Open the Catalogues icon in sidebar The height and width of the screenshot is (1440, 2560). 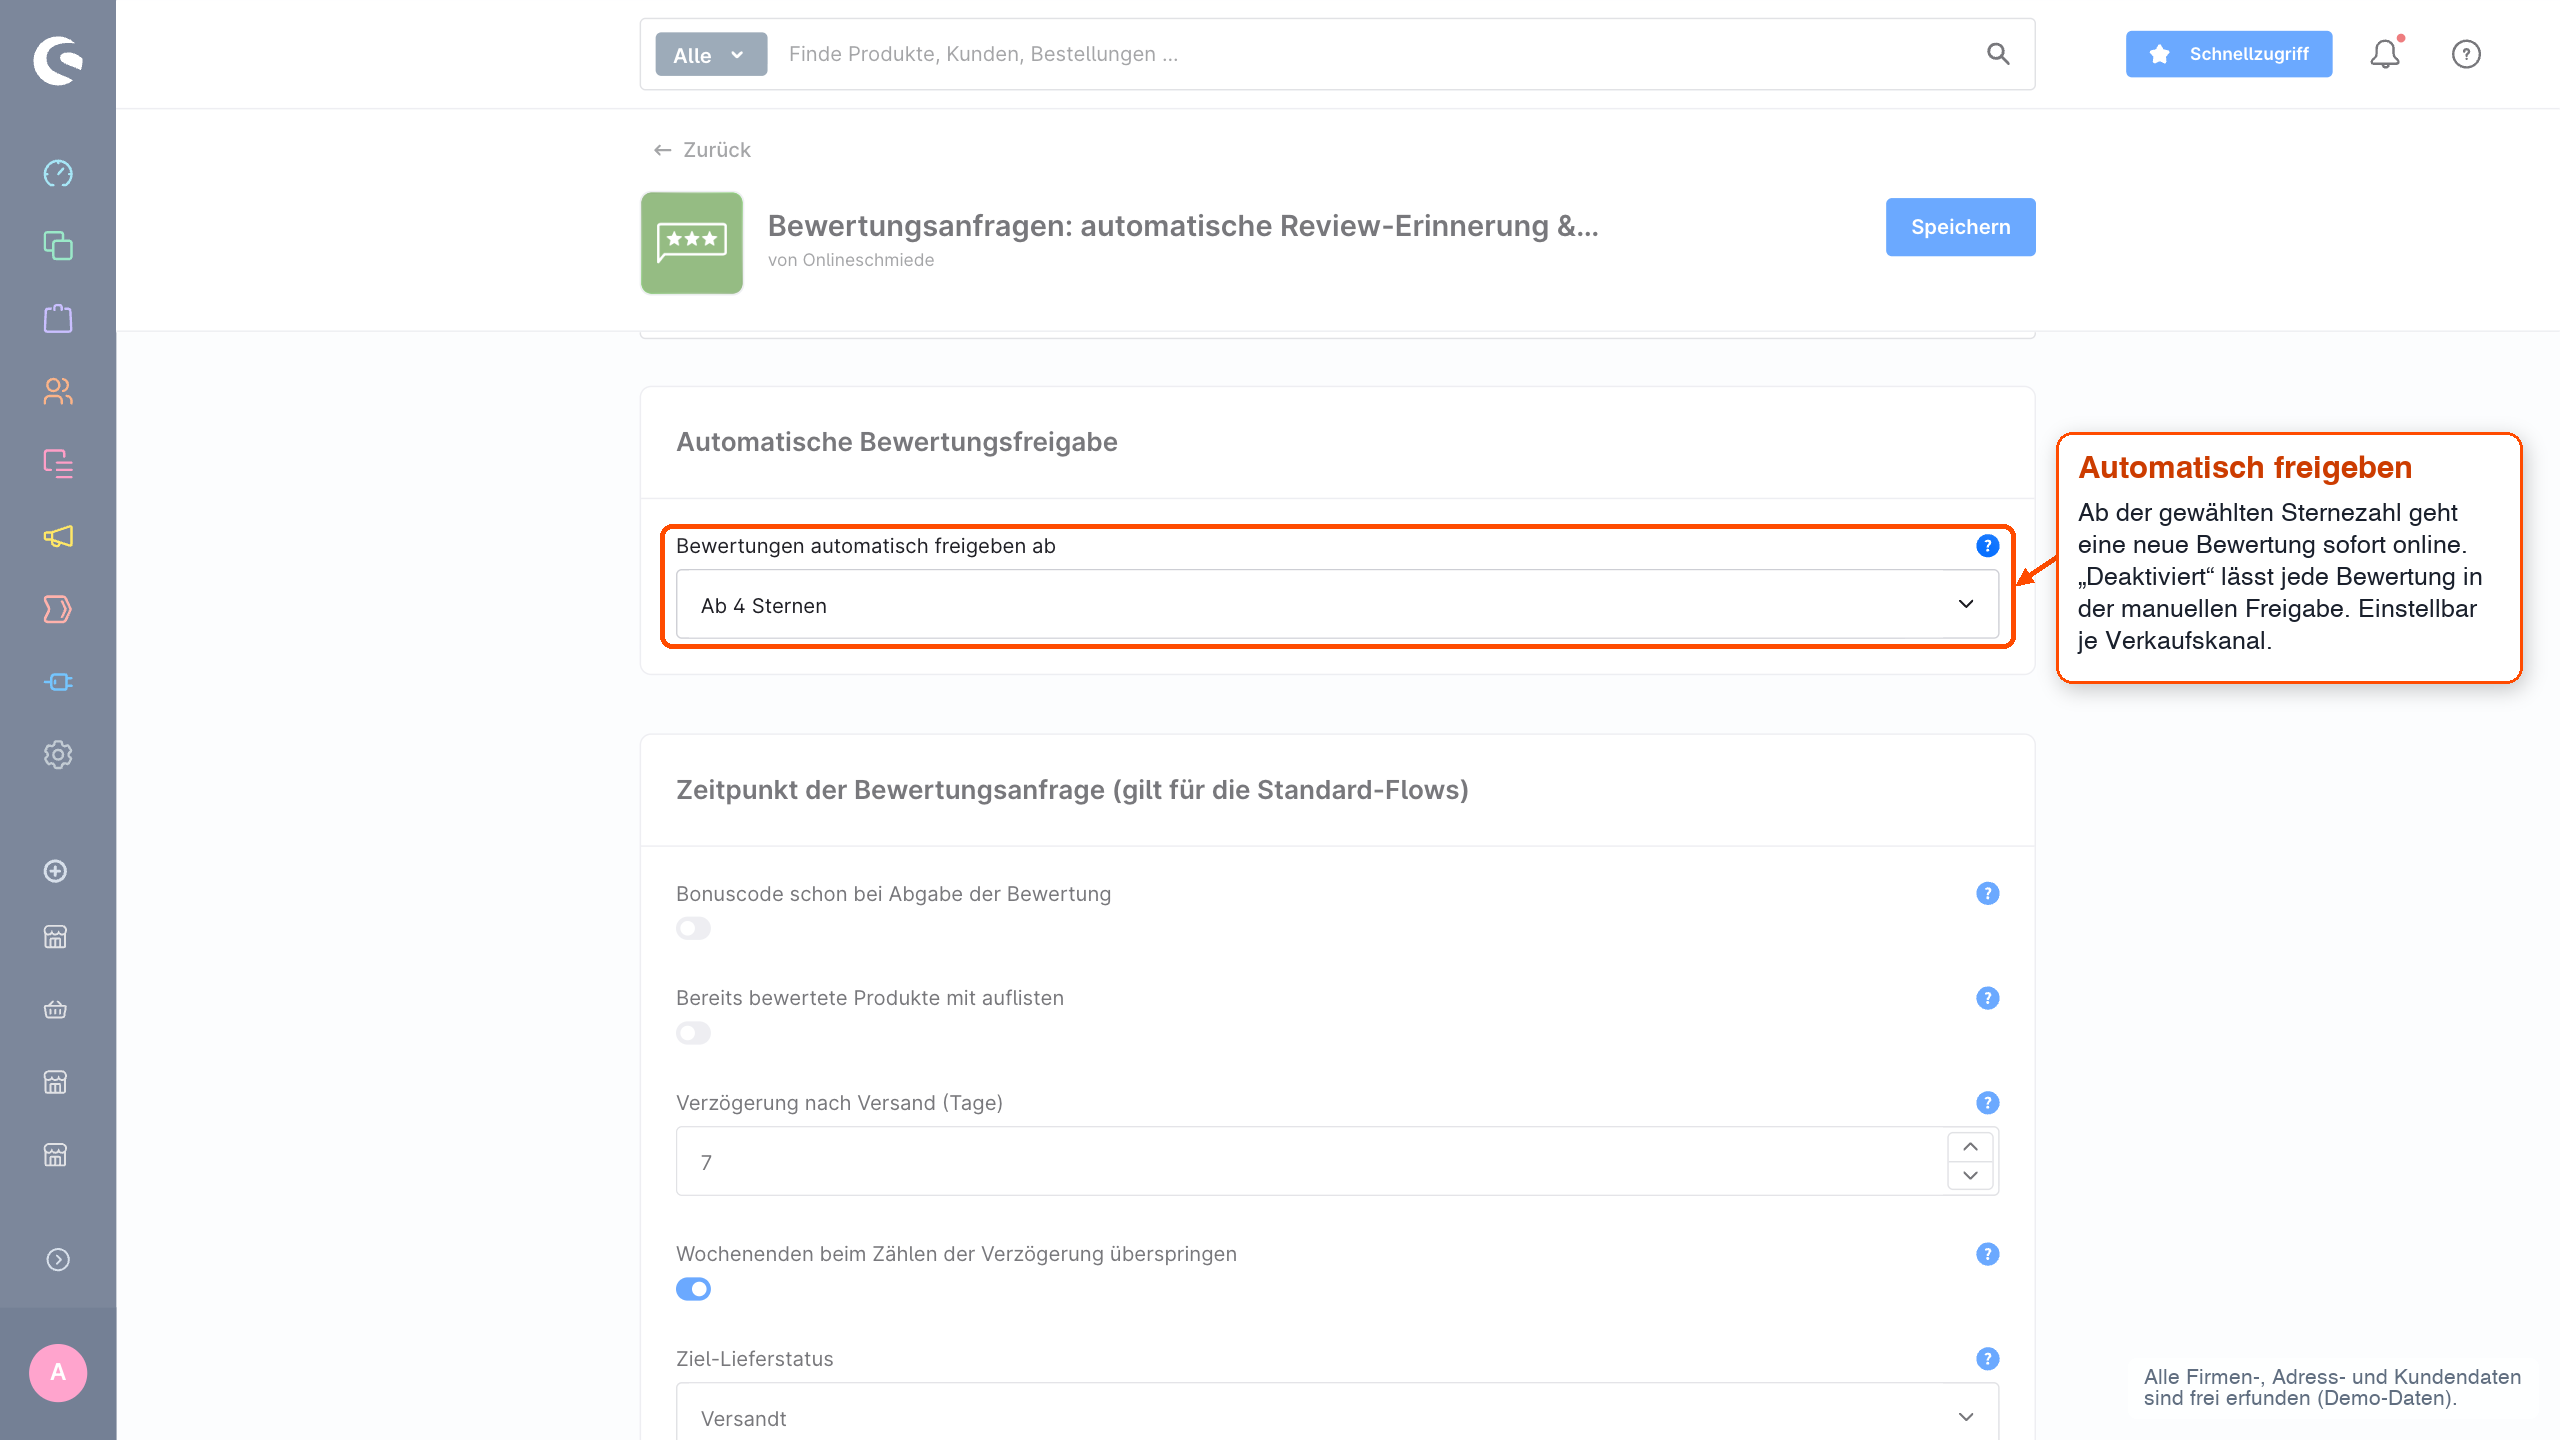point(58,246)
